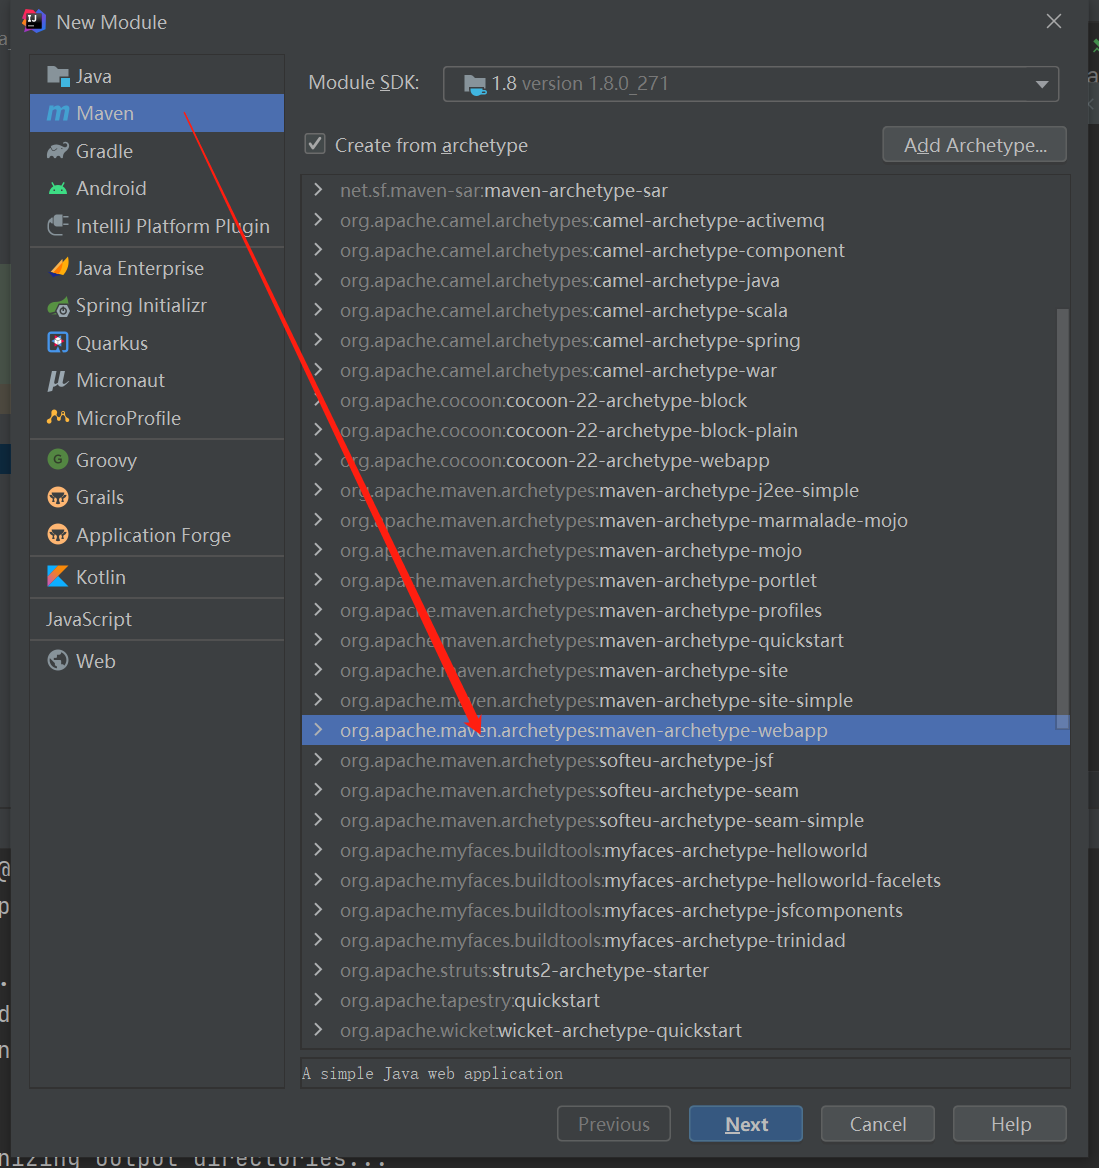Image resolution: width=1099 pixels, height=1168 pixels.
Task: Click the Spring Initializr icon
Action: coord(57,305)
